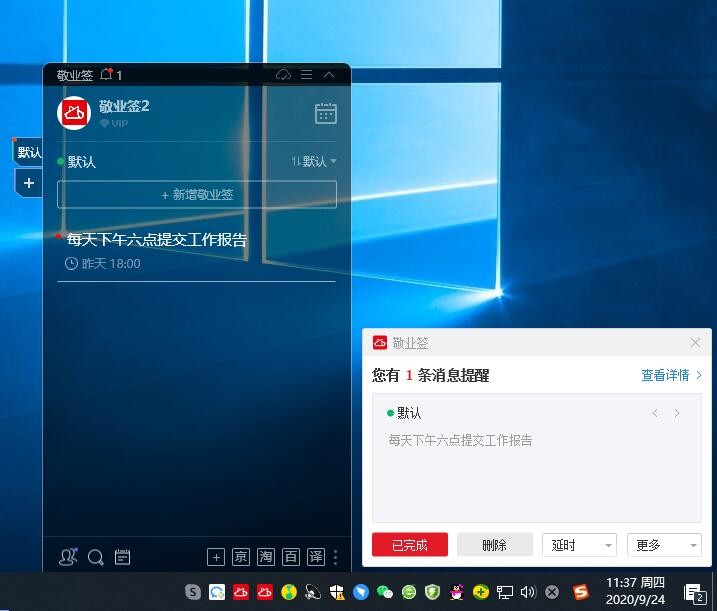Open the 淘 shortcut icon
Image resolution: width=717 pixels, height=611 pixels.
tap(266, 557)
